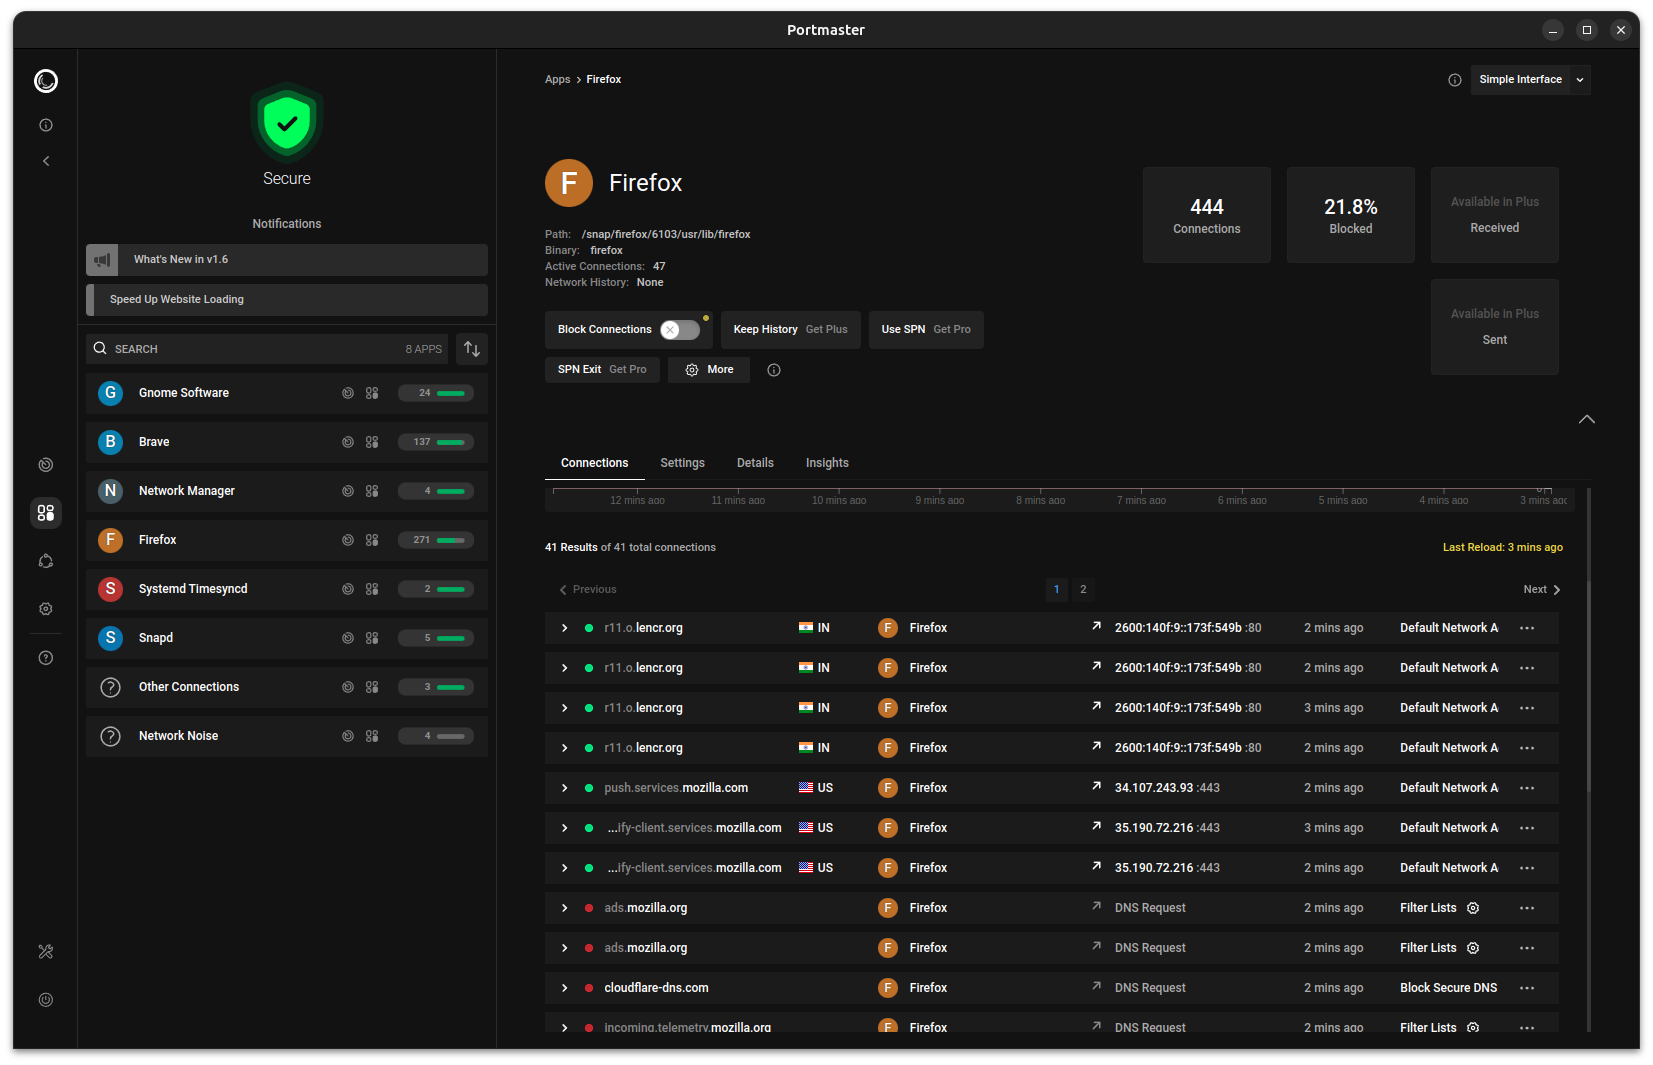Click the power icon at sidebar bottom
The image size is (1653, 1065).
[46, 1000]
